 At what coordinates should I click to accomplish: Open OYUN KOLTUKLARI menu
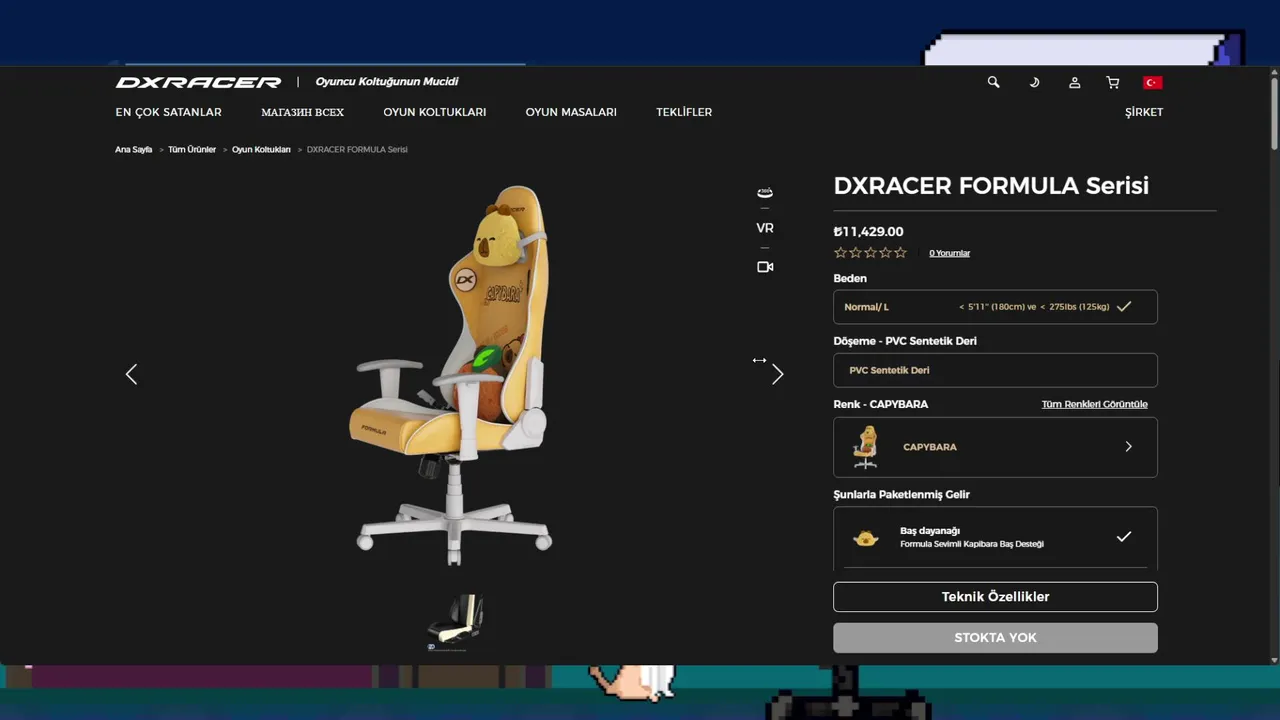click(x=434, y=112)
